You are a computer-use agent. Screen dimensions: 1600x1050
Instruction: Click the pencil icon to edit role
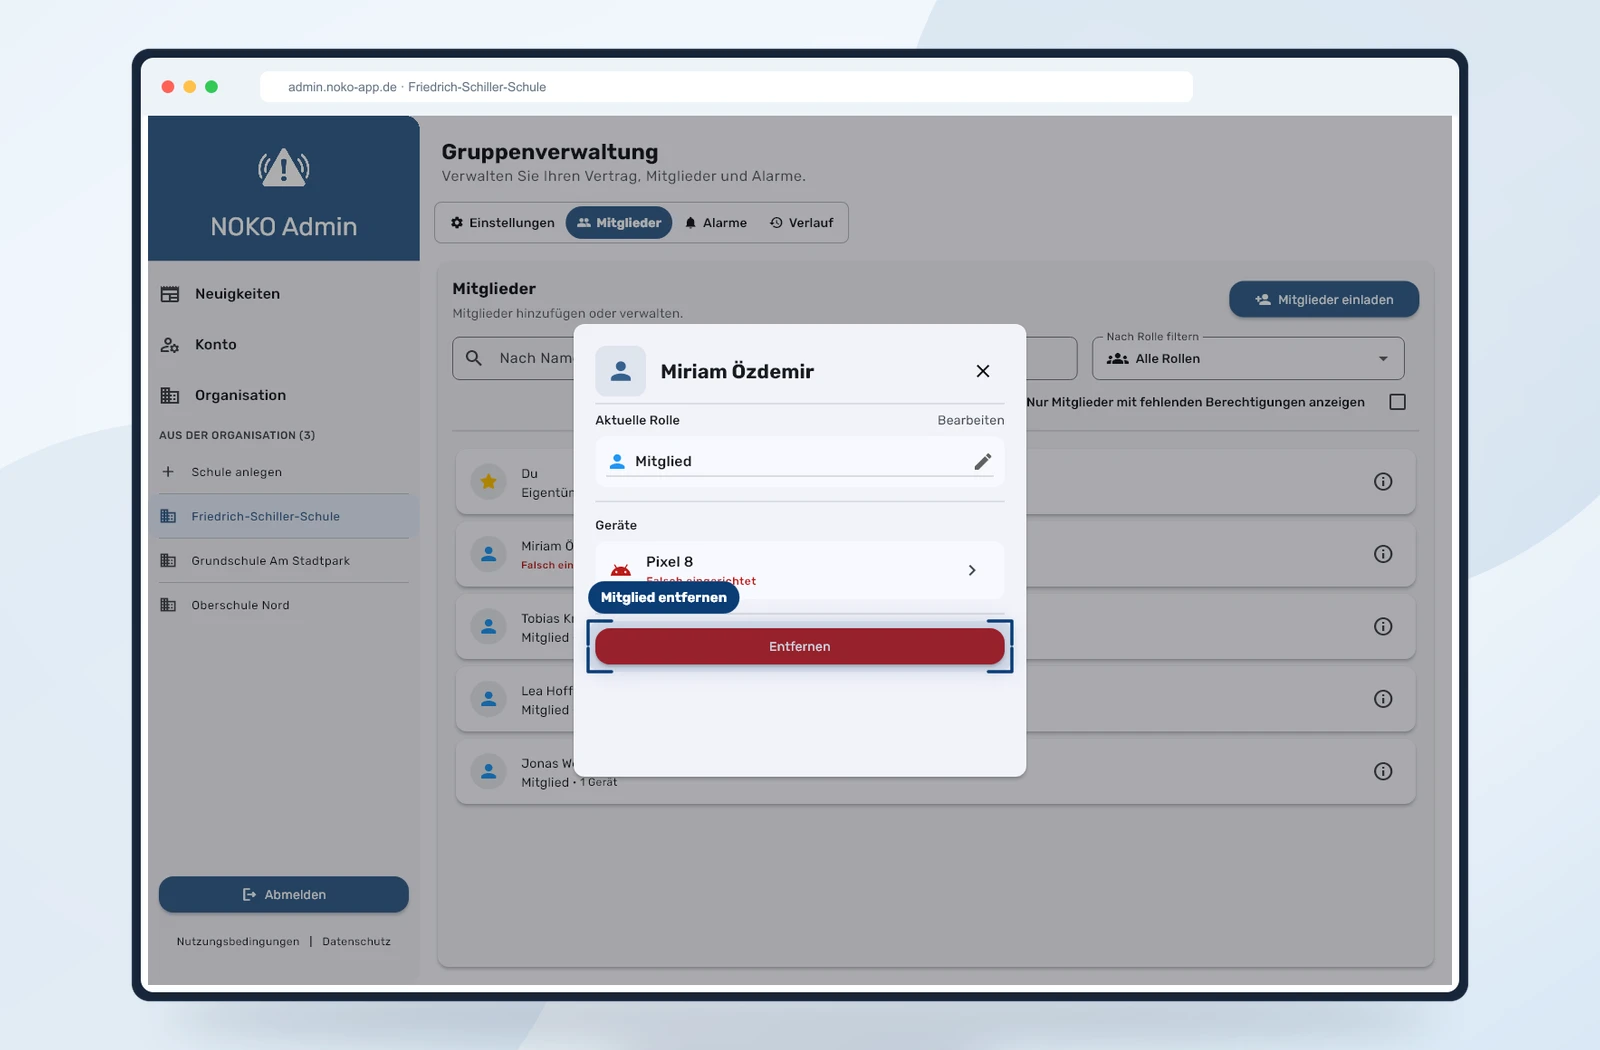pos(983,461)
